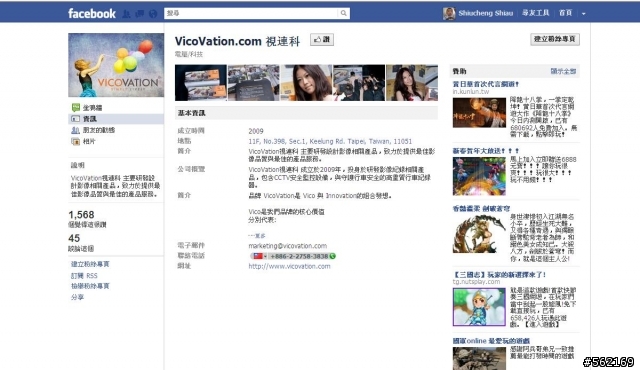Click the +886-2-2758-3838 phone number

tap(299, 256)
